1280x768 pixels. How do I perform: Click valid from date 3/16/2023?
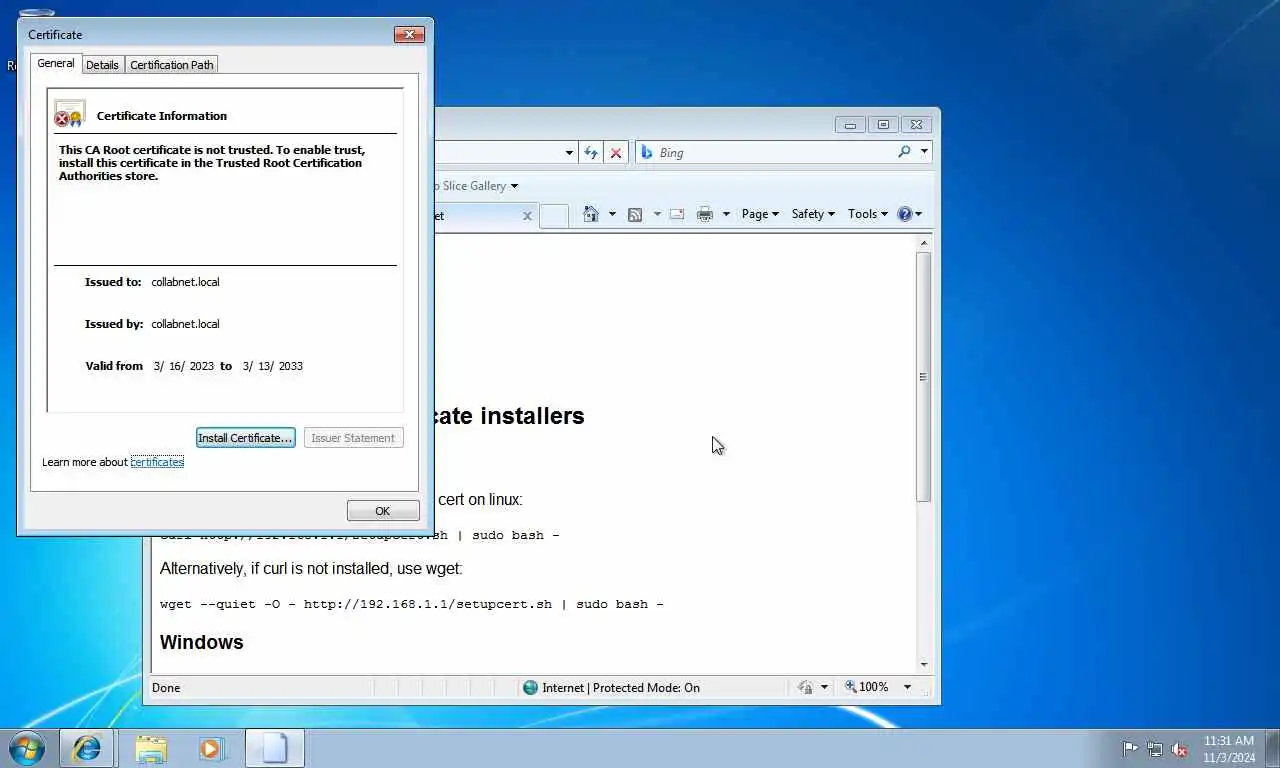tap(184, 366)
